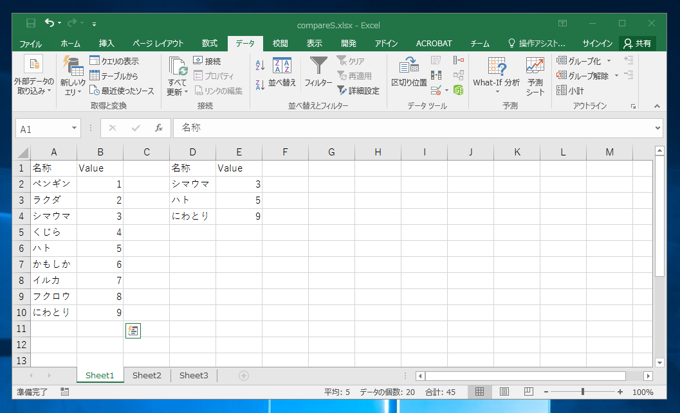Screen dimensions: 680x413
Task: Switch to Sheet3 tab
Action: tap(194, 376)
